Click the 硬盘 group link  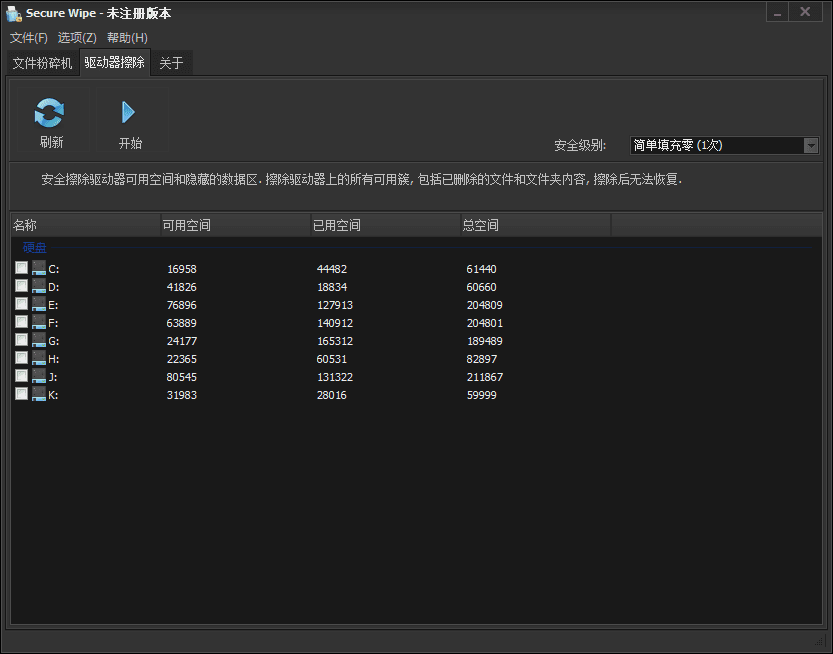click(x=35, y=247)
